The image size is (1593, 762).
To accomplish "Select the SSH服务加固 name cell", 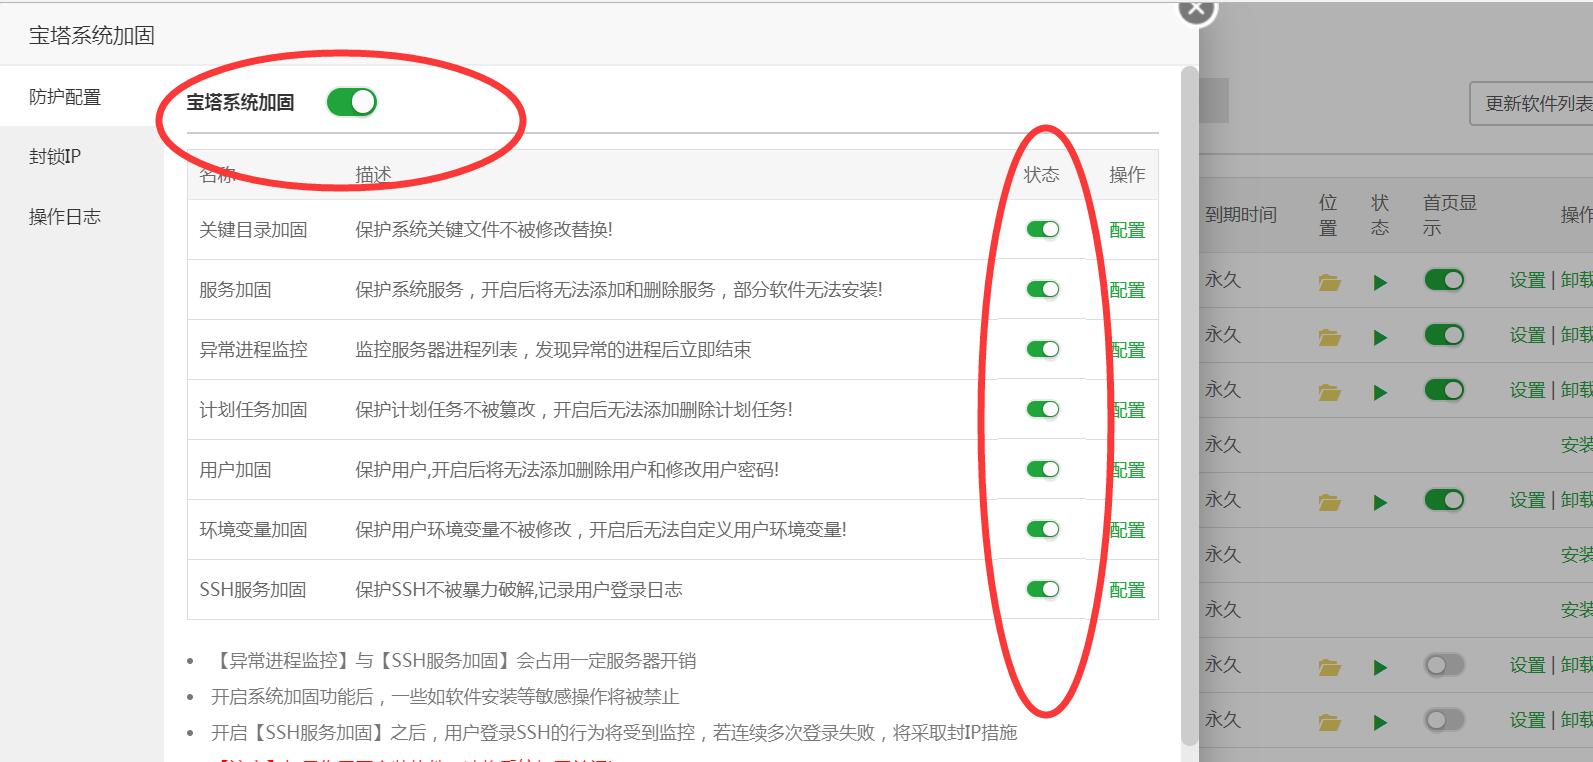I will coord(253,590).
